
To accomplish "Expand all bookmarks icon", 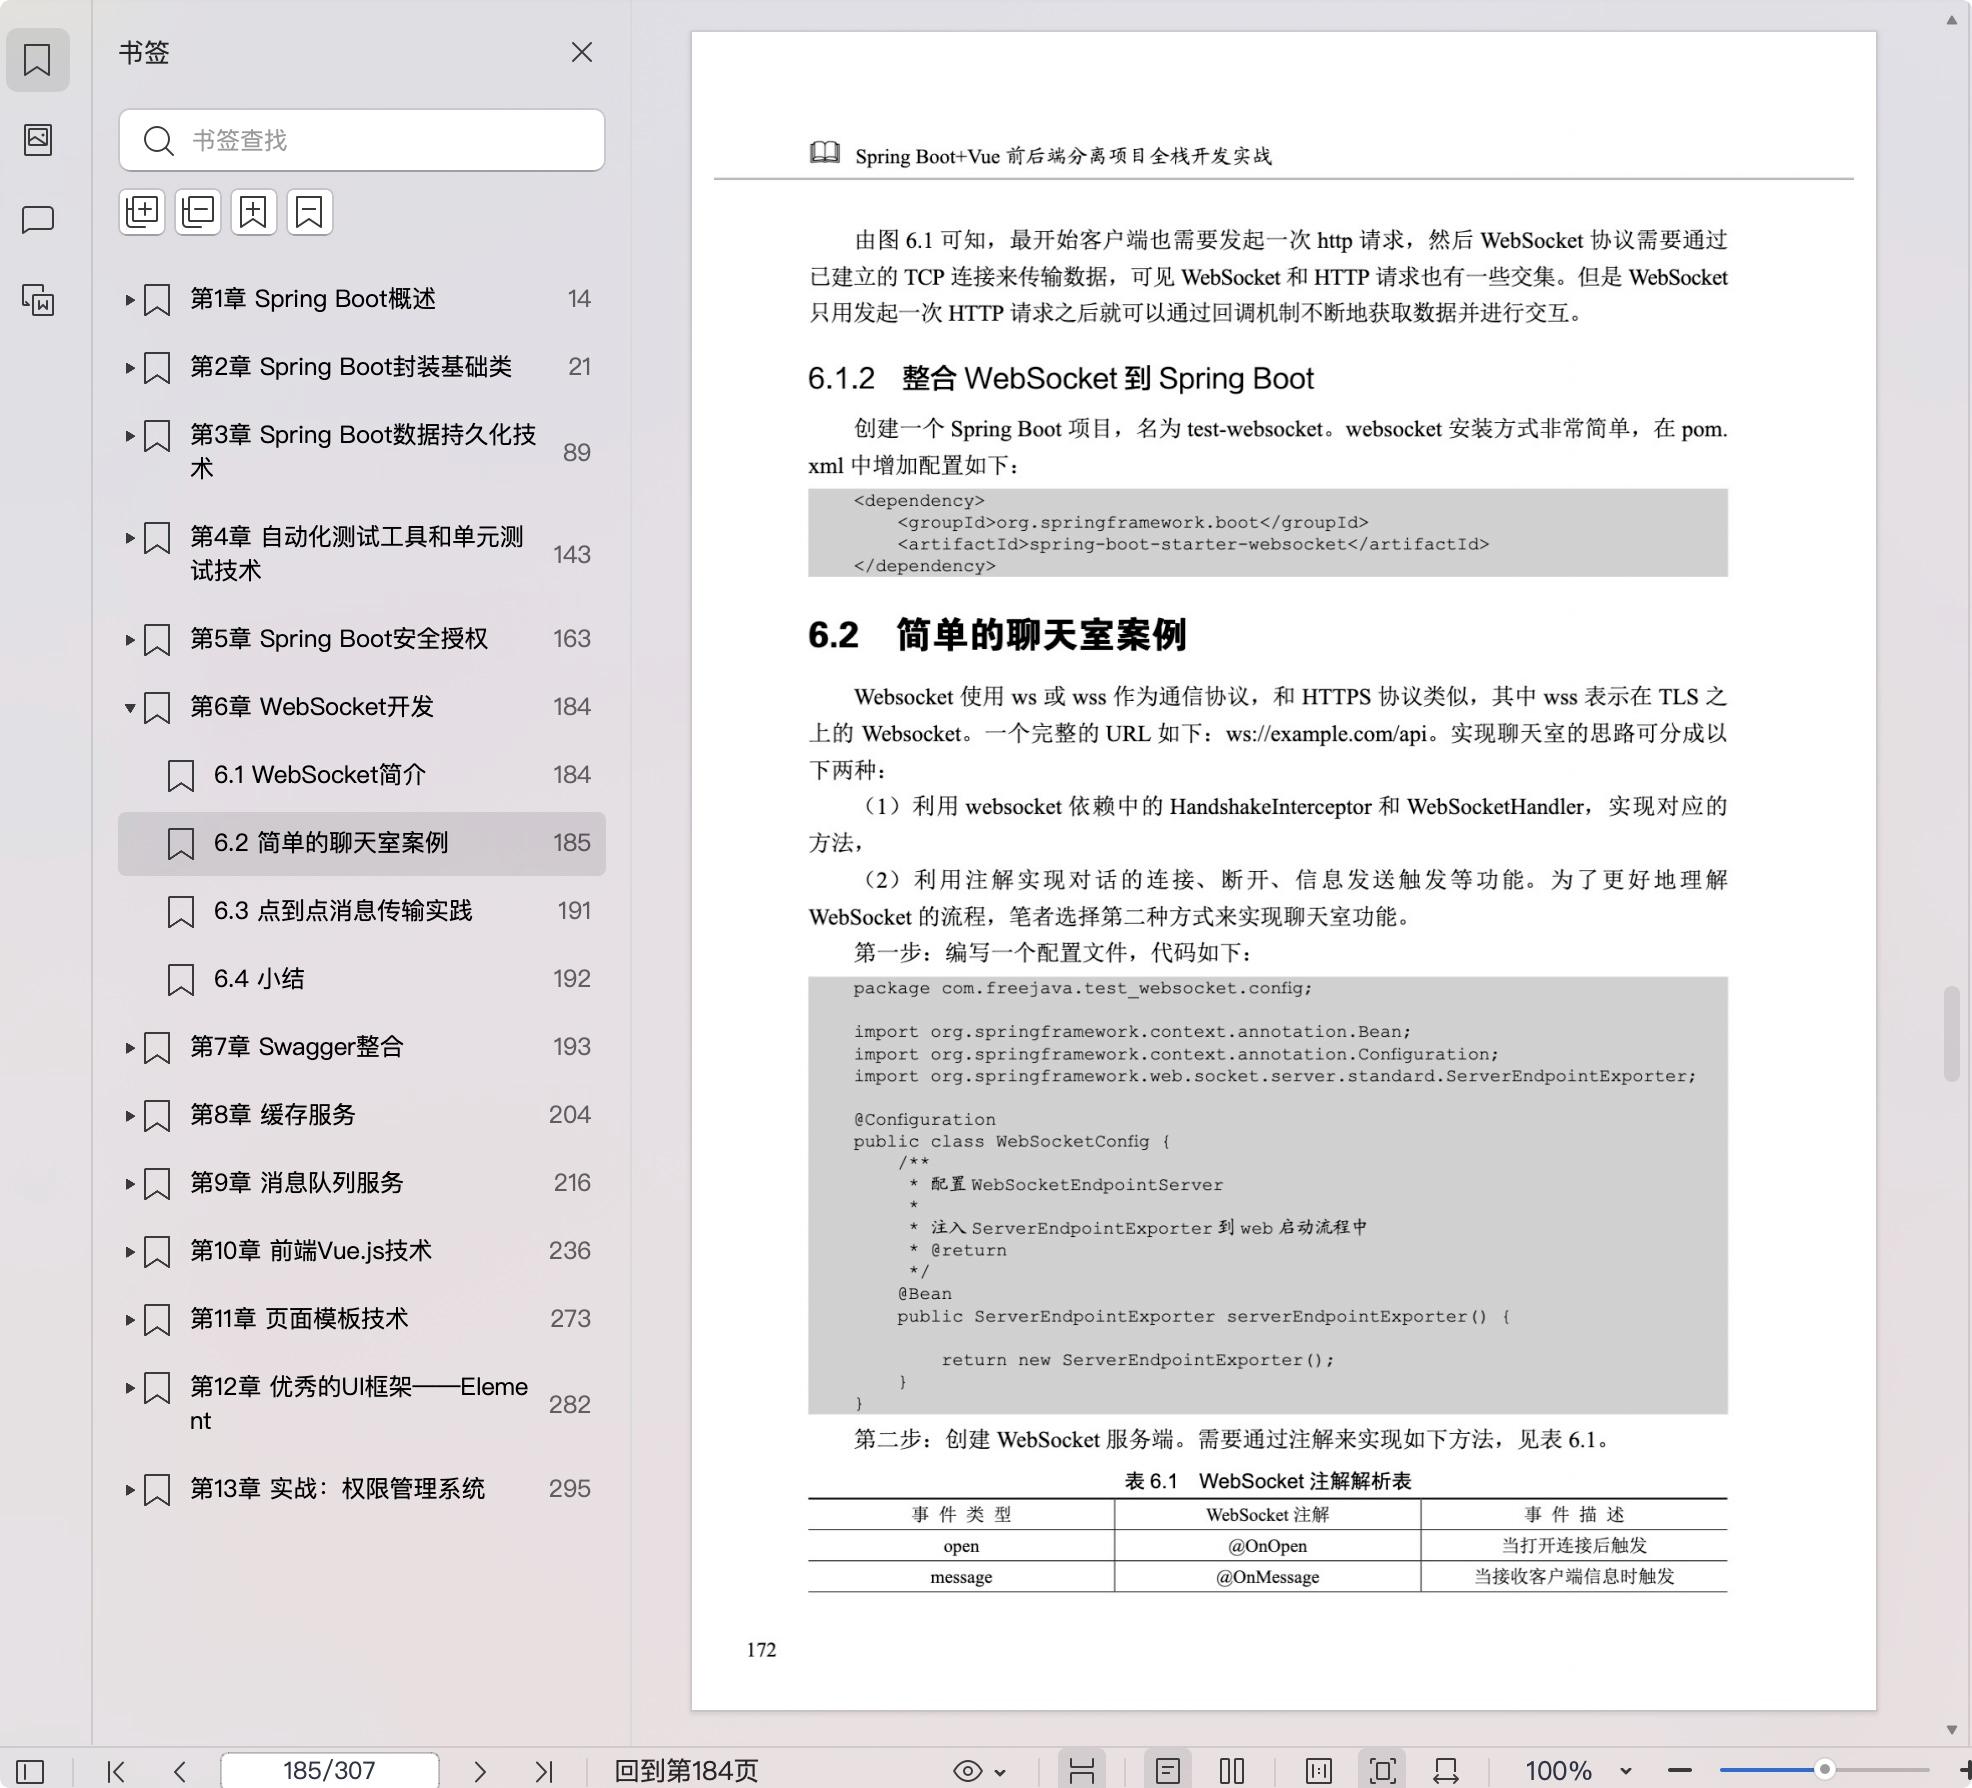I will point(142,212).
